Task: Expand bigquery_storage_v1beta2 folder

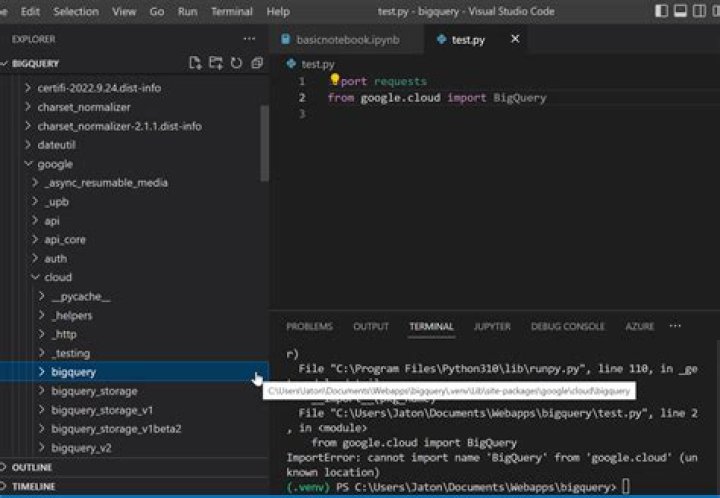Action: (x=133, y=429)
